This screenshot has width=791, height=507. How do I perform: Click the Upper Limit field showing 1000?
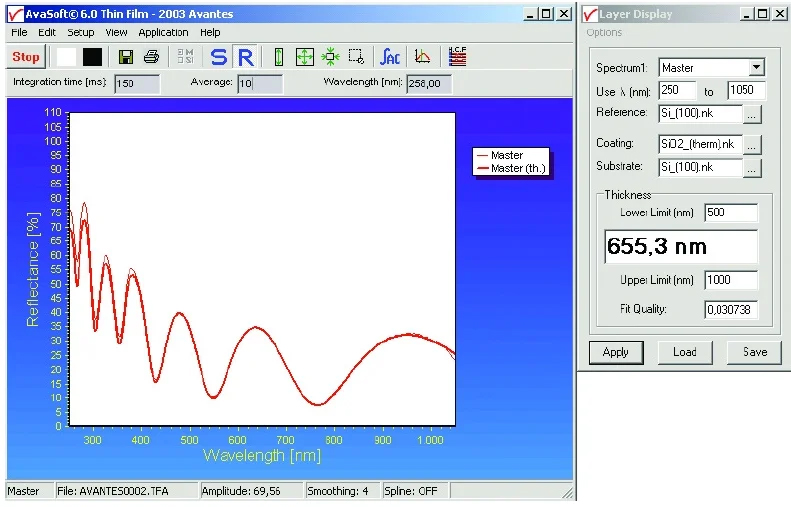[x=731, y=280]
